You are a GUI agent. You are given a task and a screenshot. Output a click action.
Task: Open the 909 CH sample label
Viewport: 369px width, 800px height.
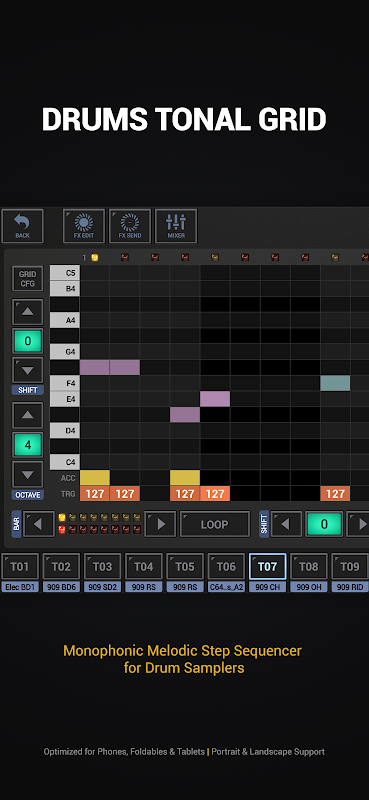[267, 587]
